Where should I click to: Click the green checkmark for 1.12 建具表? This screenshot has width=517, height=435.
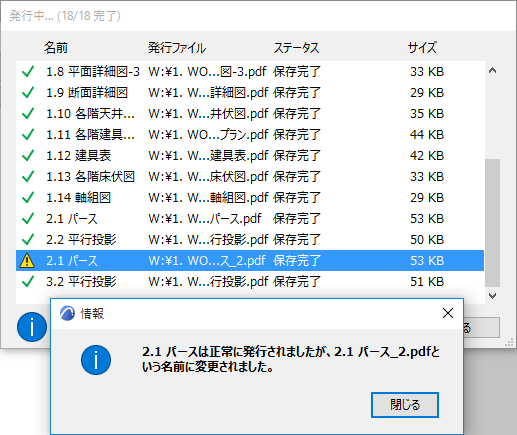(28, 155)
